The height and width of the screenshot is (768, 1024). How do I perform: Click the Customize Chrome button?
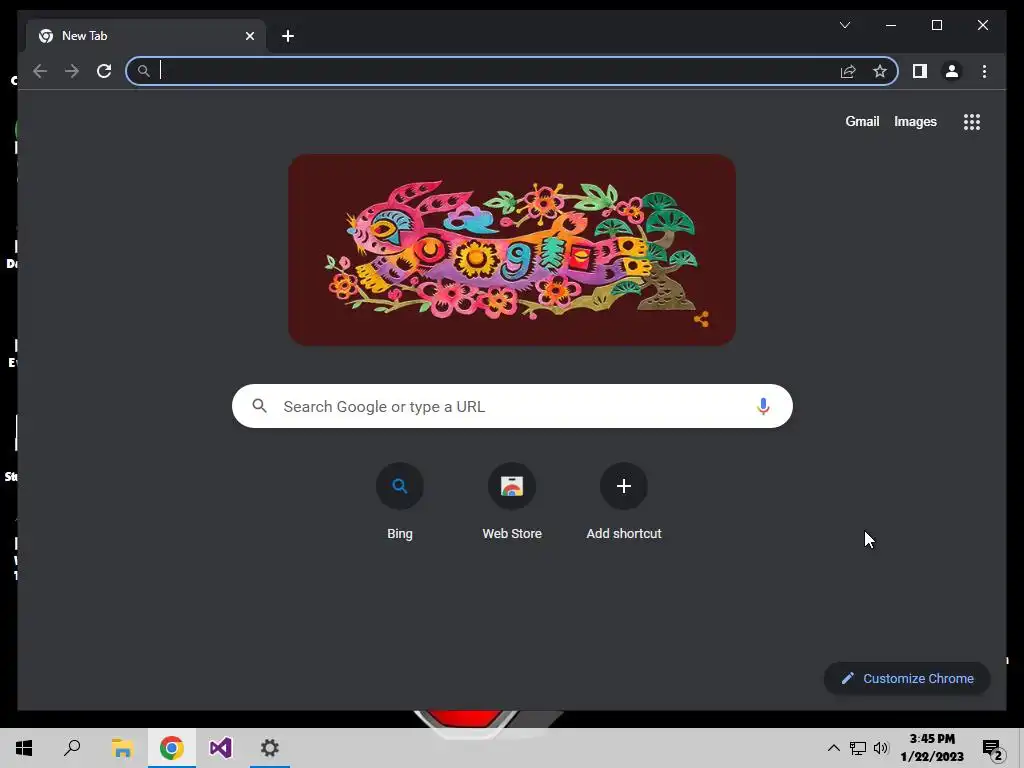[x=907, y=679]
